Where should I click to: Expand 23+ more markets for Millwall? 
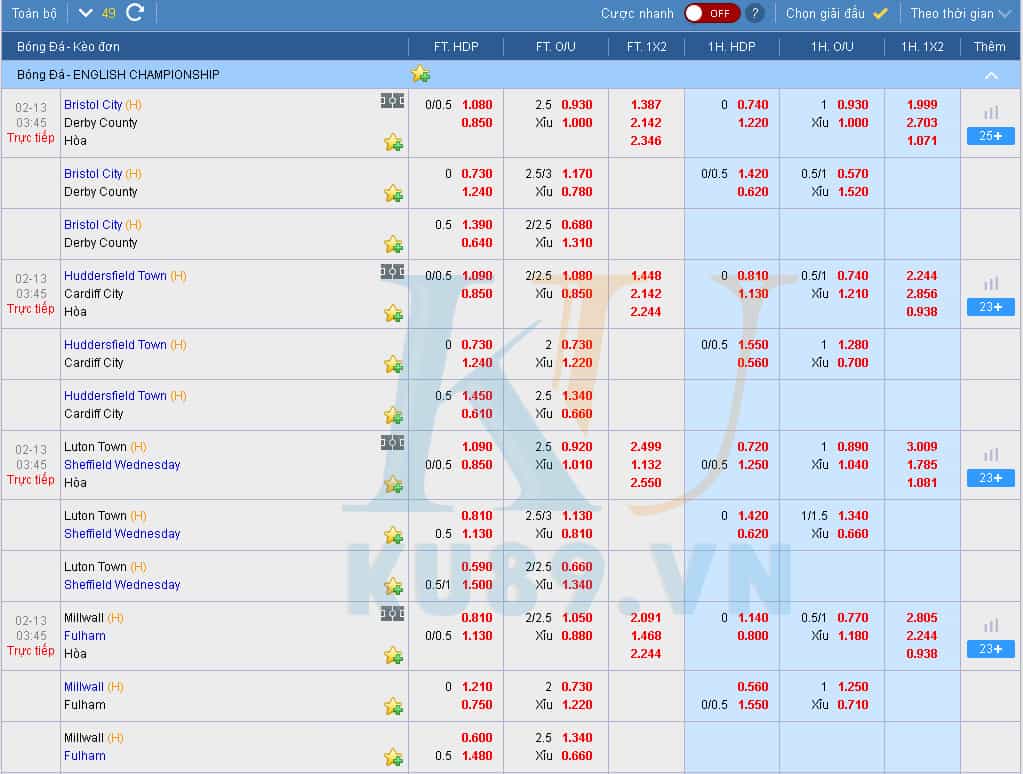point(990,649)
